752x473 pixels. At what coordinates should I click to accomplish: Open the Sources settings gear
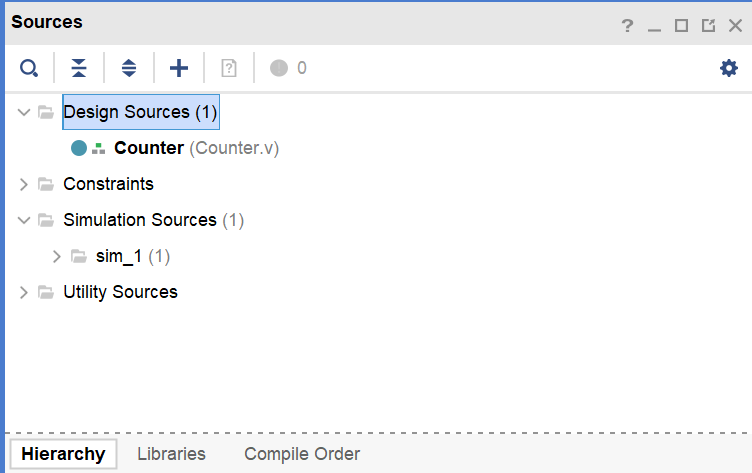click(x=729, y=68)
